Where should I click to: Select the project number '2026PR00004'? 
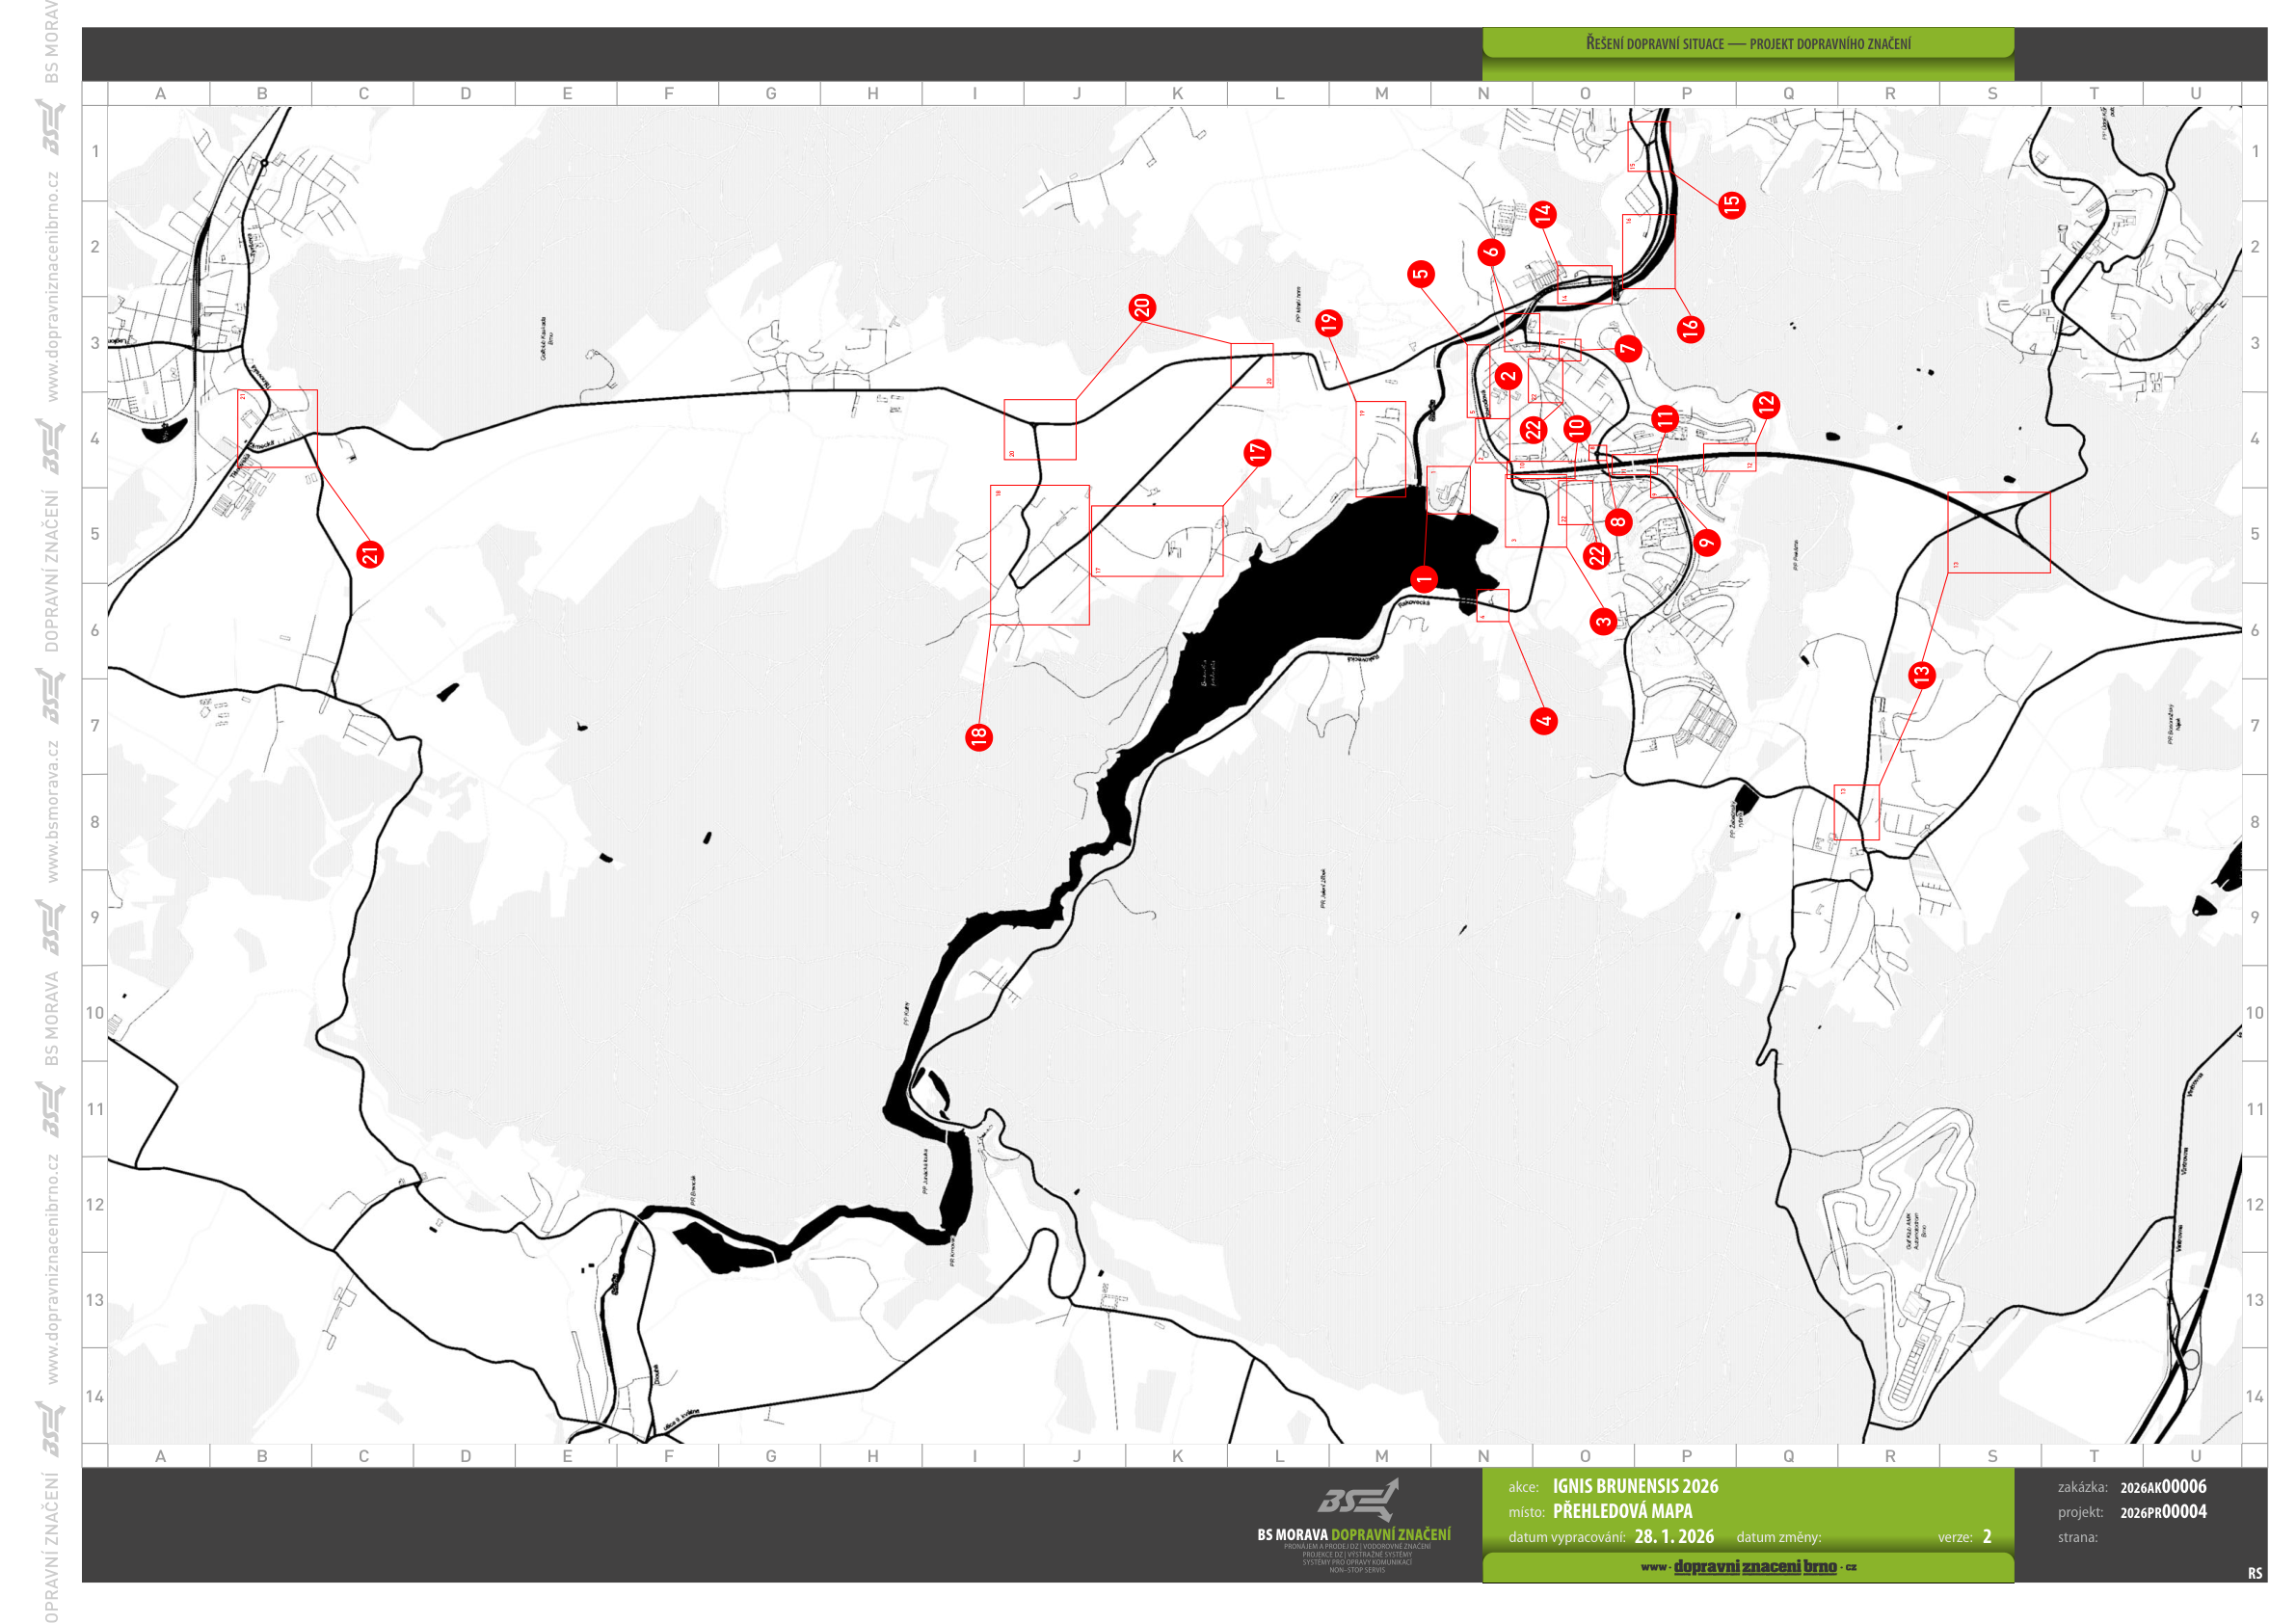point(2163,1512)
